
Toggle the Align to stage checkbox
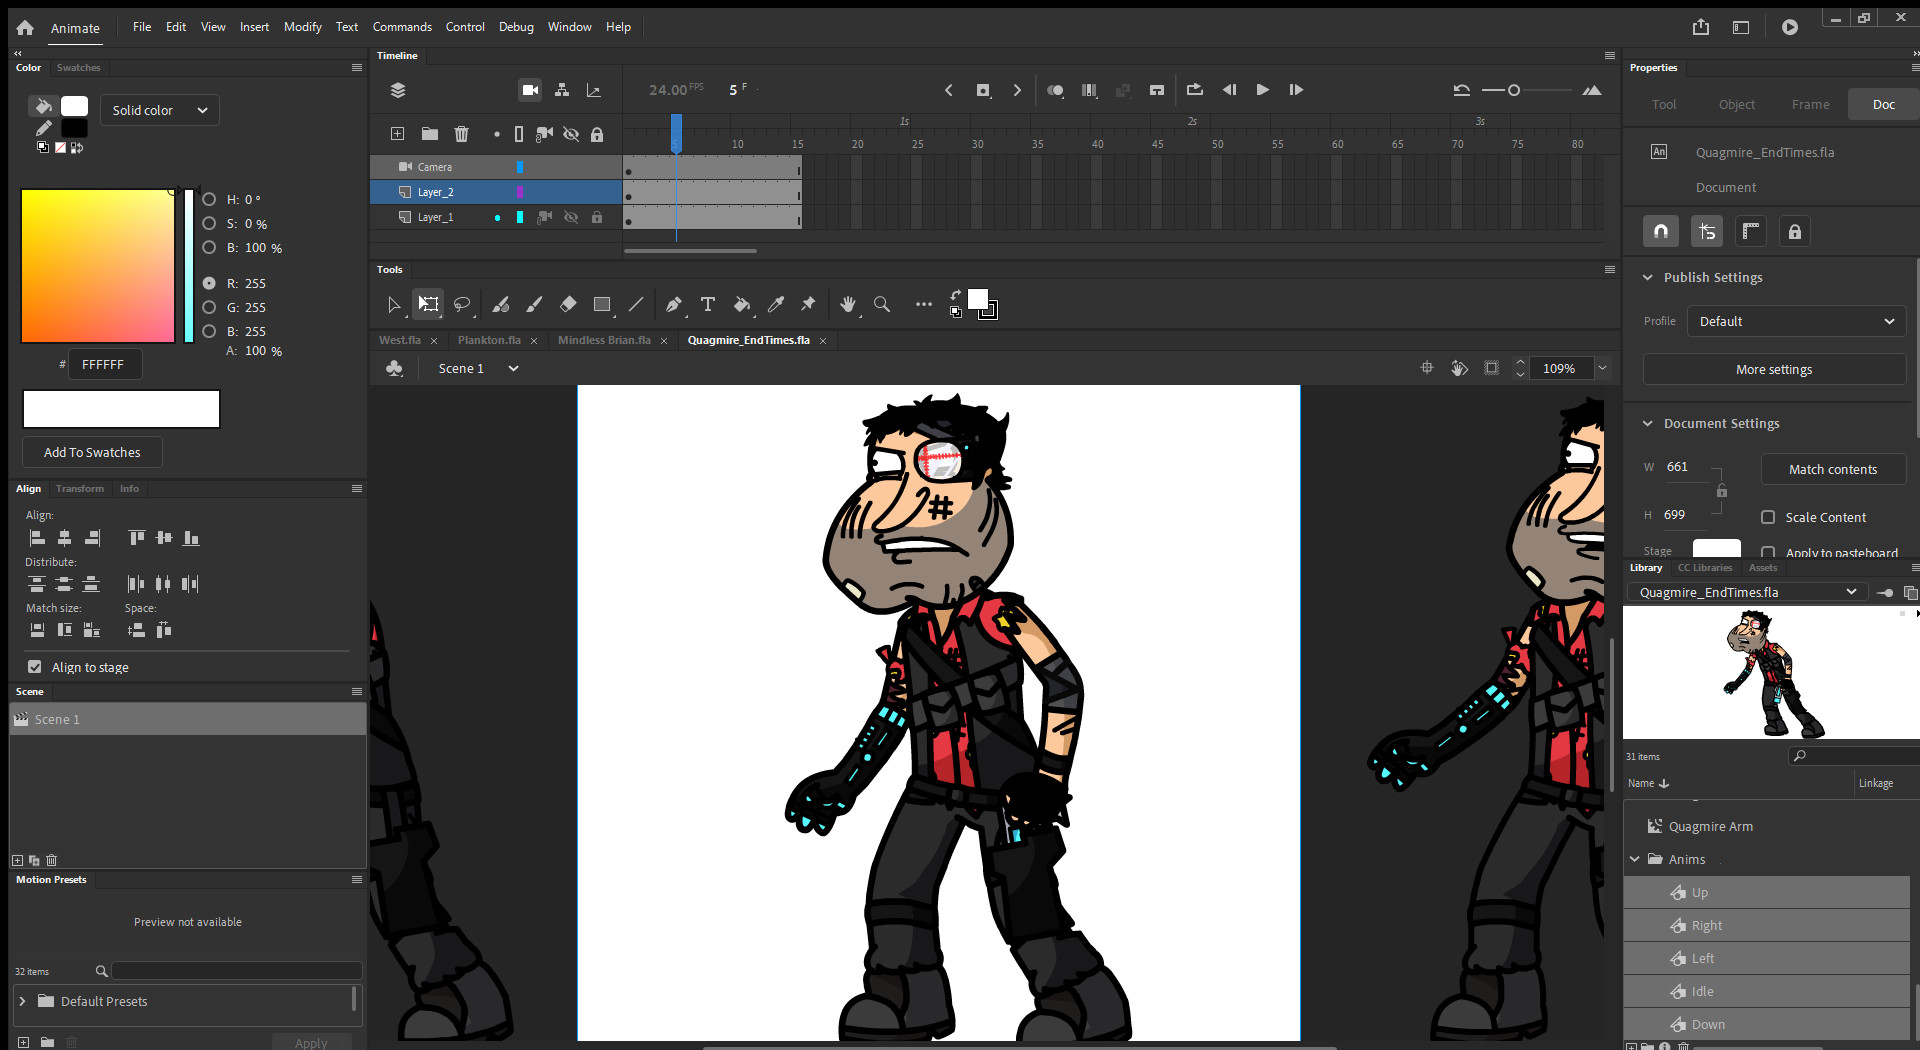point(35,667)
